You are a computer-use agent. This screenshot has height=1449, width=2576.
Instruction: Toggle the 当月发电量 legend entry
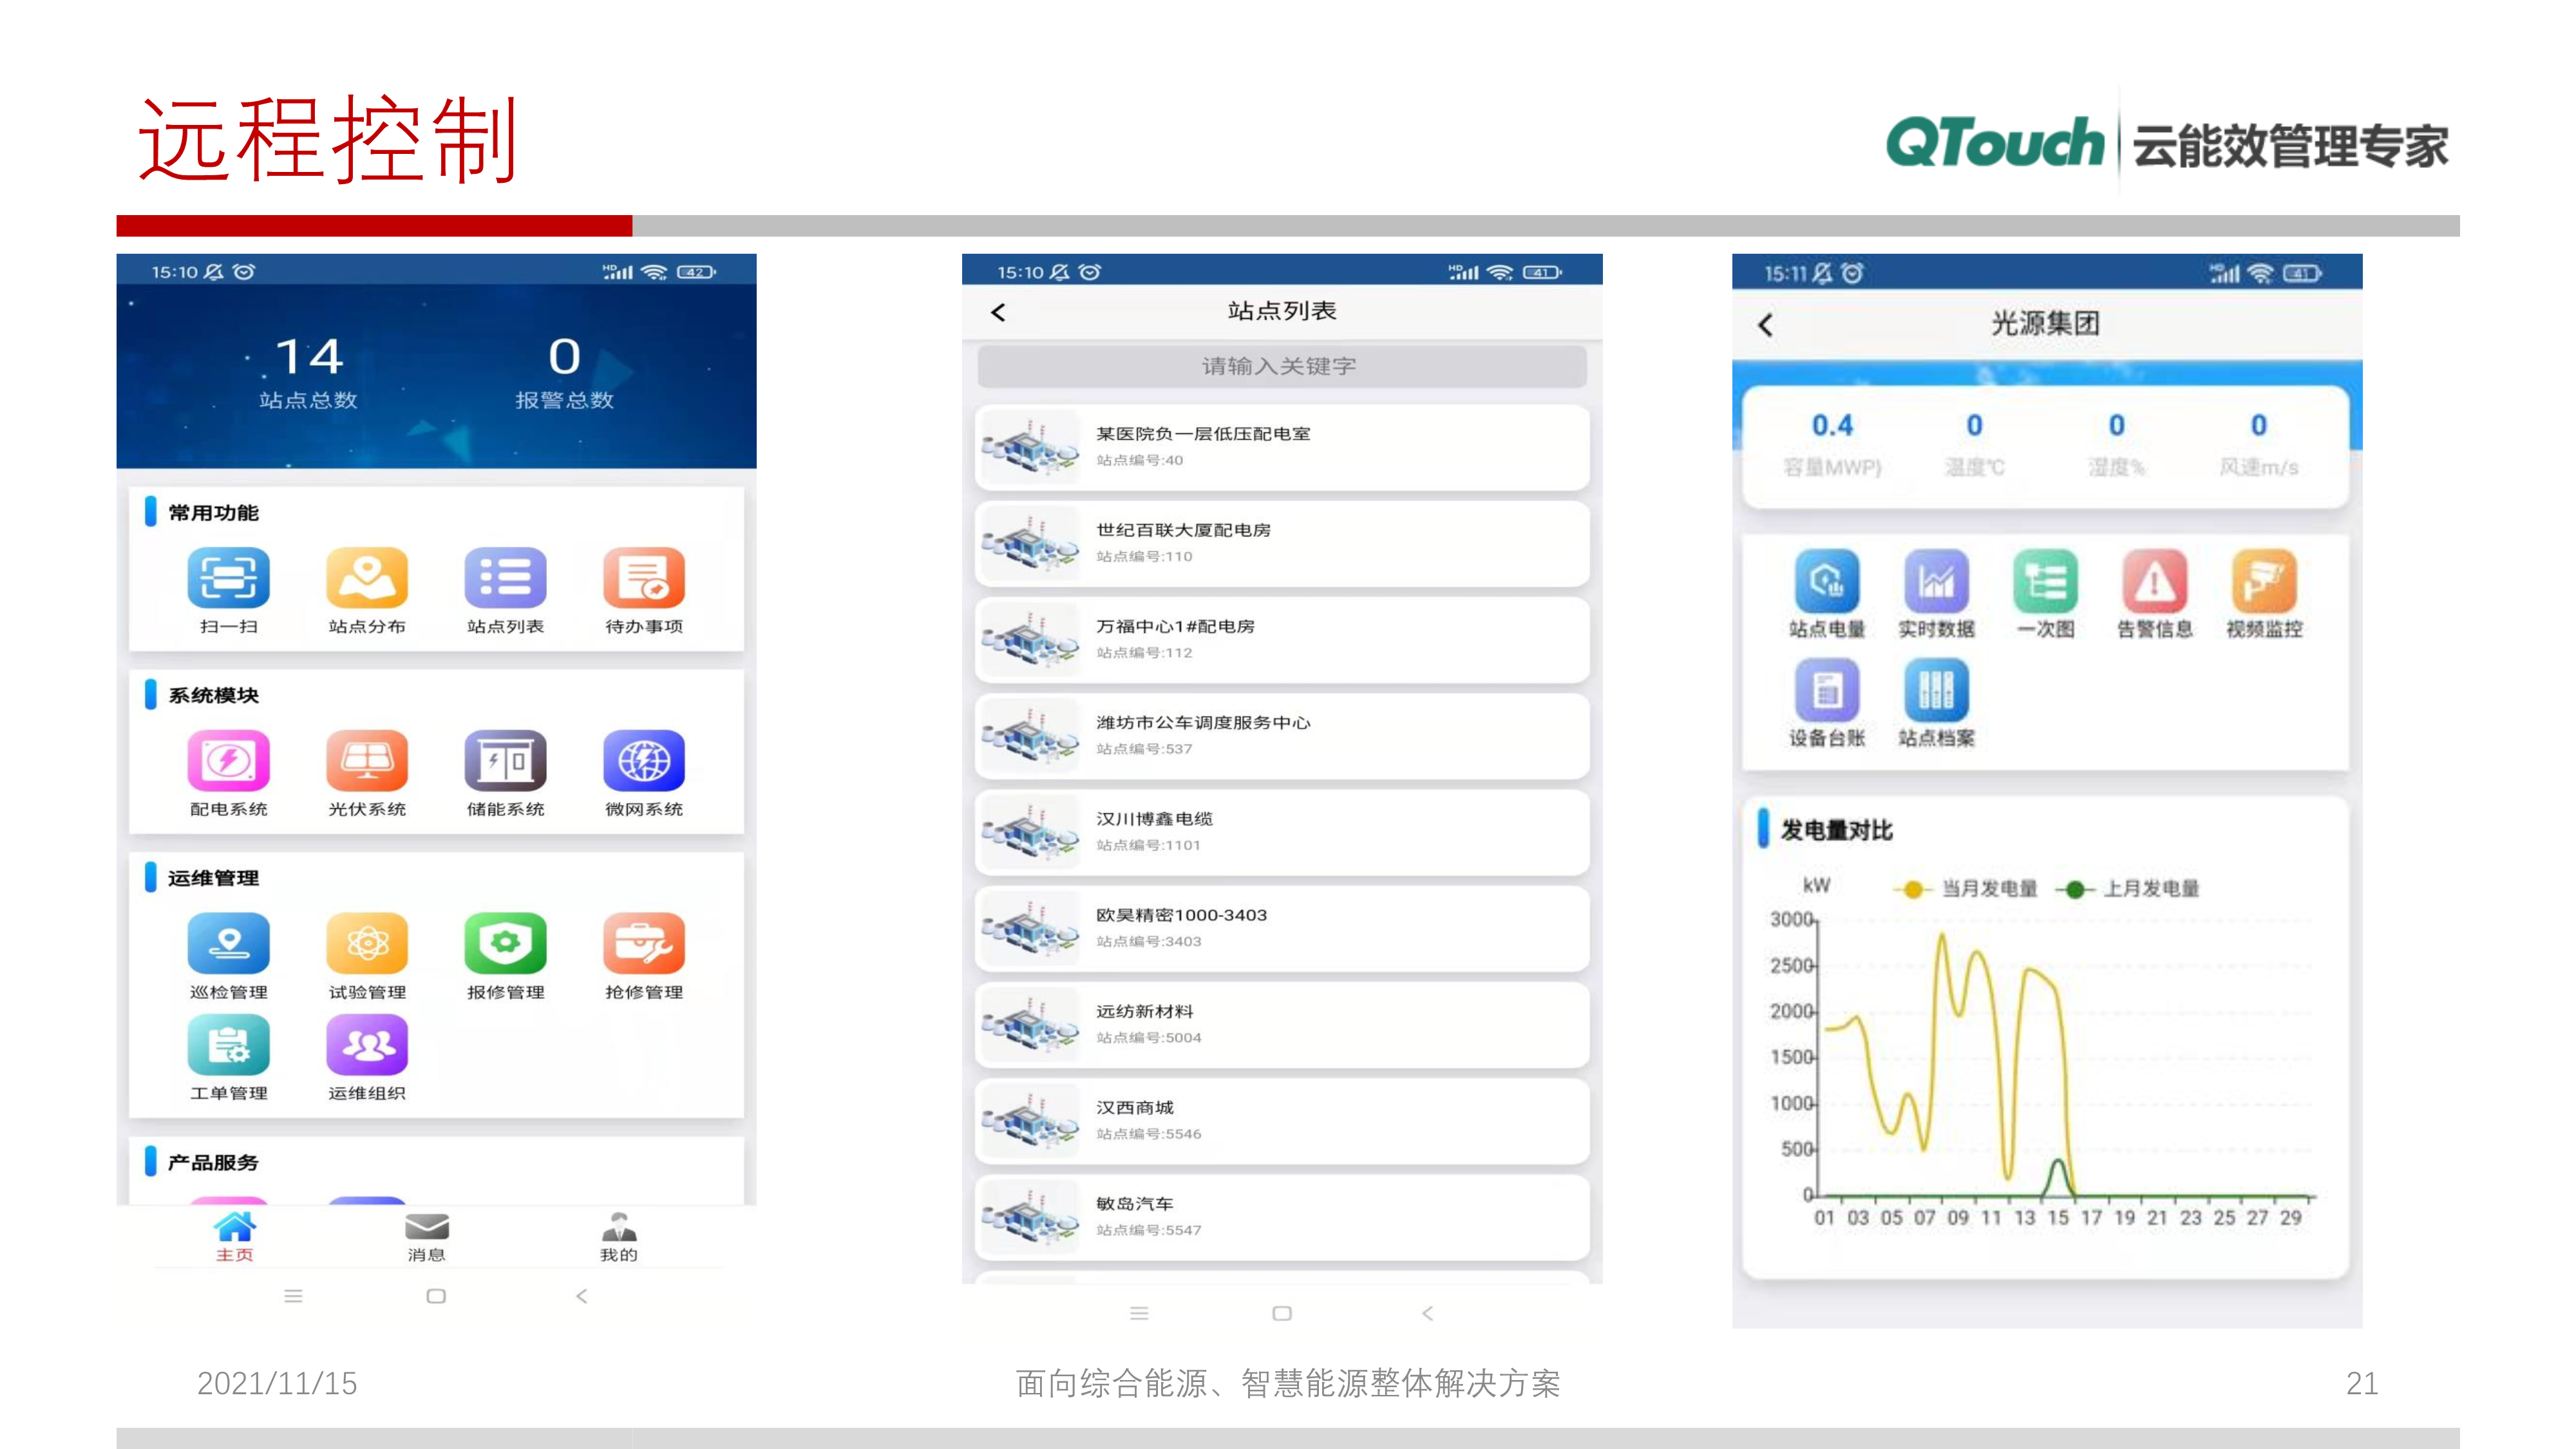point(1970,888)
